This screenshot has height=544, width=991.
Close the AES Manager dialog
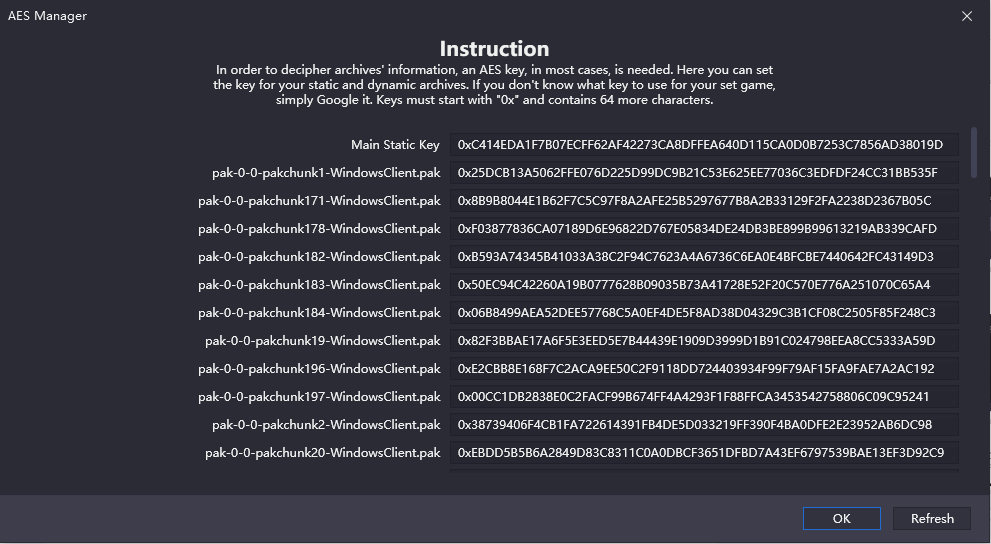(x=966, y=16)
